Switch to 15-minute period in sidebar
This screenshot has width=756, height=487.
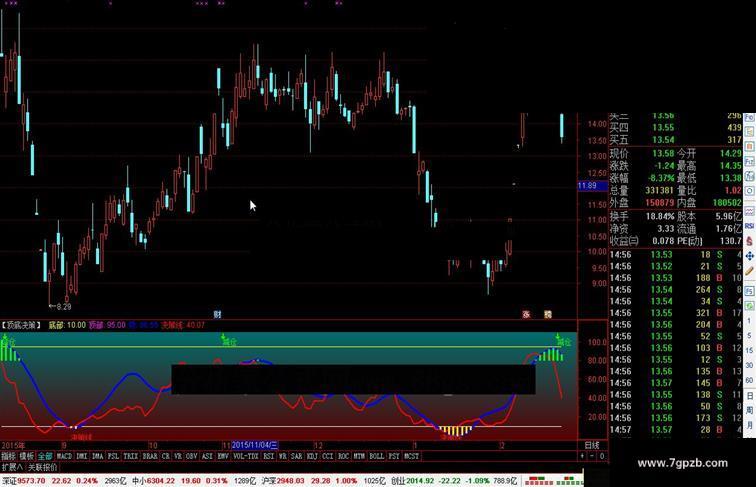[749, 351]
